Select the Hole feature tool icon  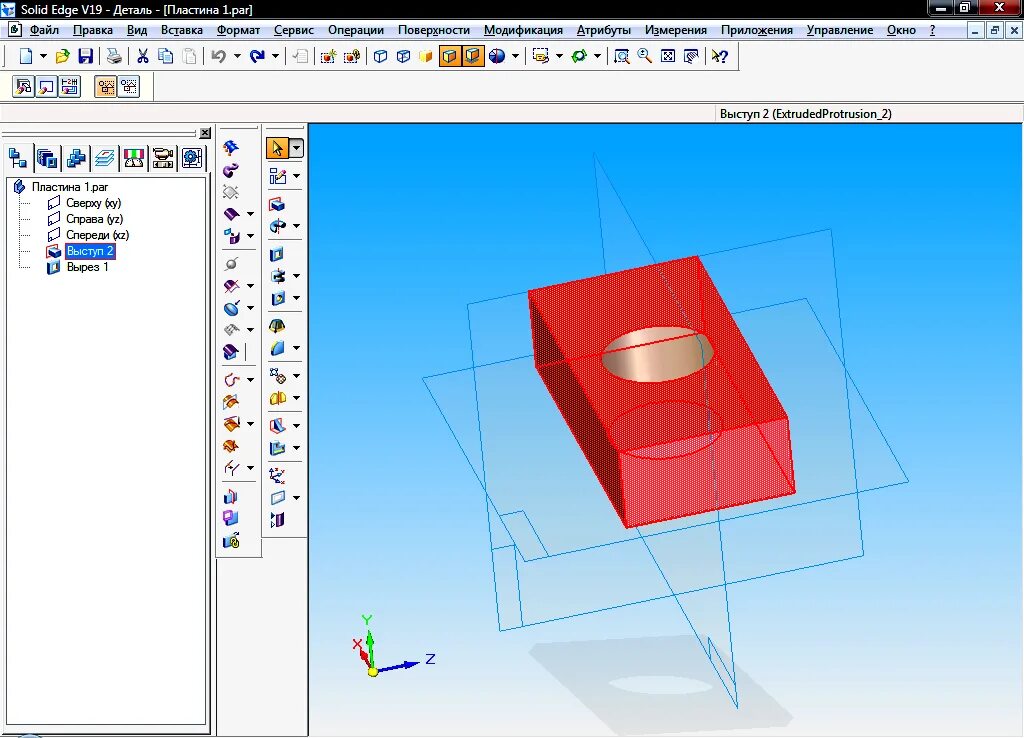pyautogui.click(x=278, y=298)
